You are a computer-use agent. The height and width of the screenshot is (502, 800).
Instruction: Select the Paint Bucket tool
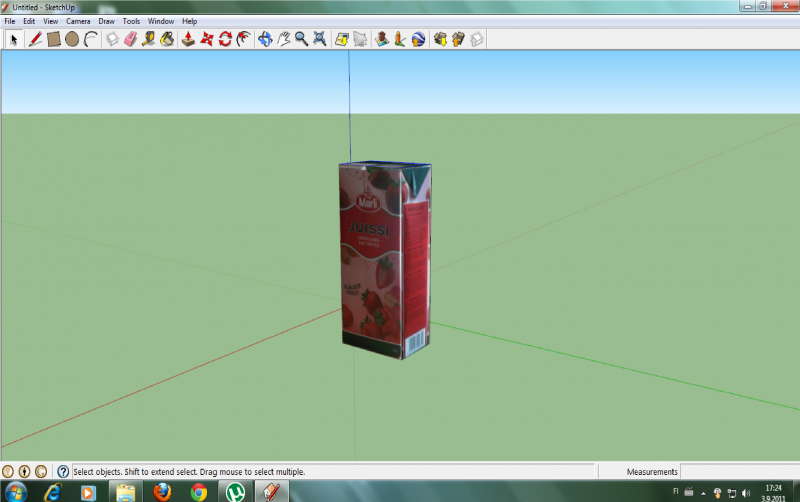click(167, 39)
